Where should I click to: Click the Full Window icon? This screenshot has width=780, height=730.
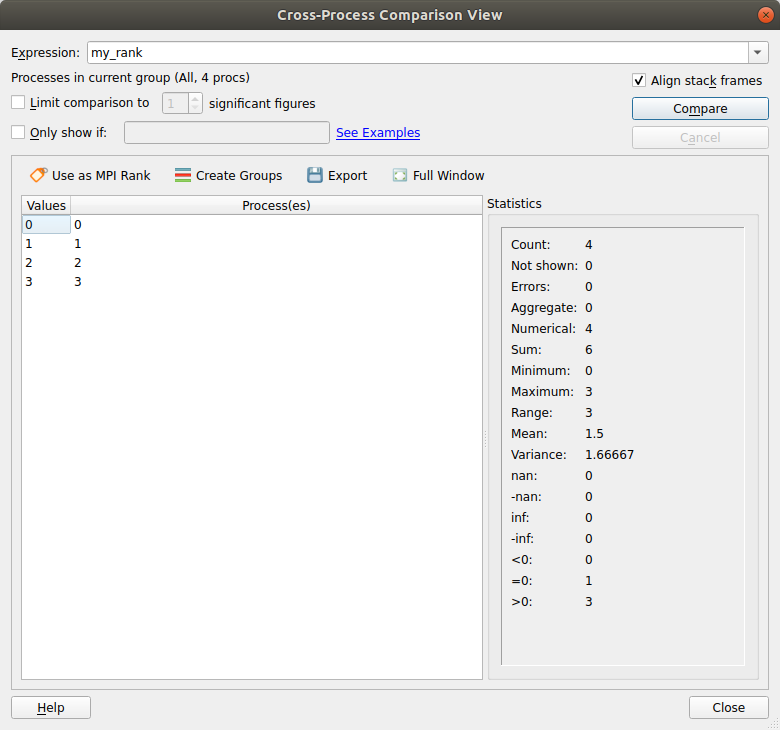(x=400, y=175)
